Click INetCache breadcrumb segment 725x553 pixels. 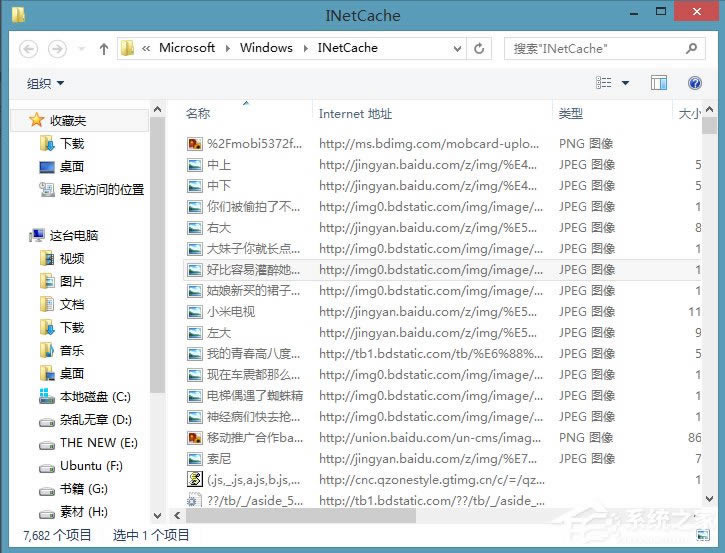coord(347,48)
